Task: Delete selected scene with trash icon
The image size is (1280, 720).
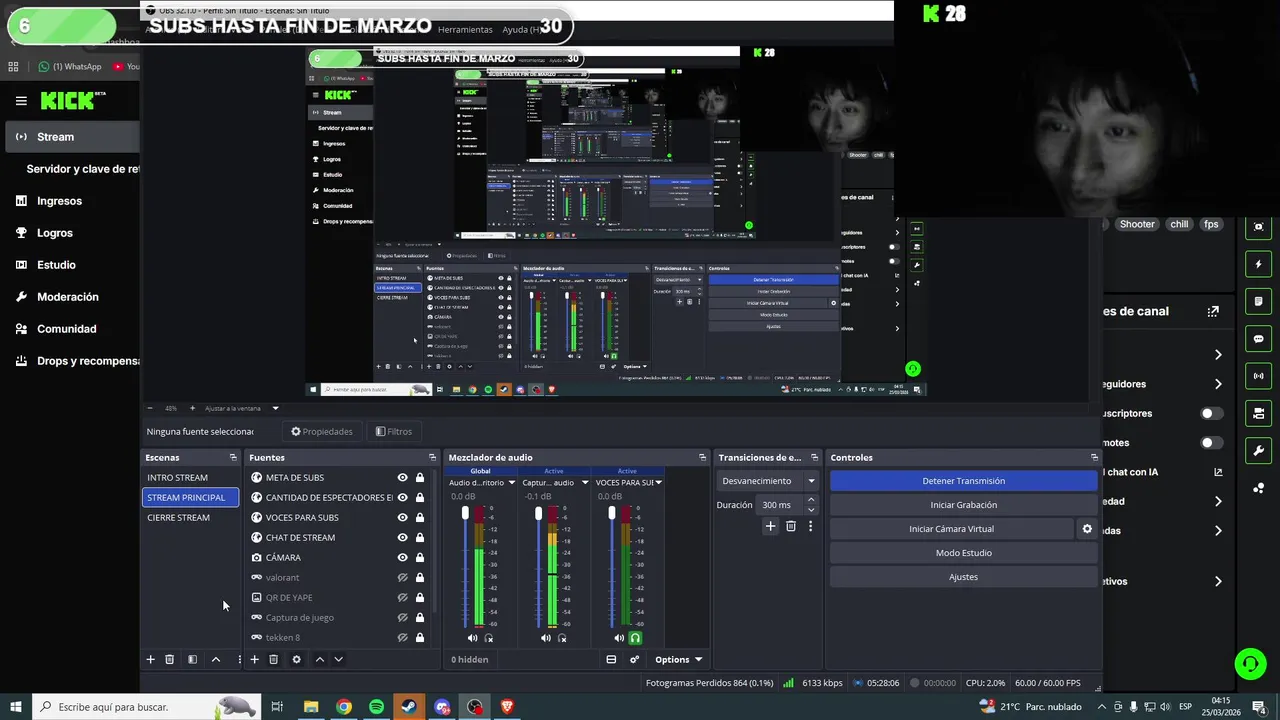Action: coord(170,659)
